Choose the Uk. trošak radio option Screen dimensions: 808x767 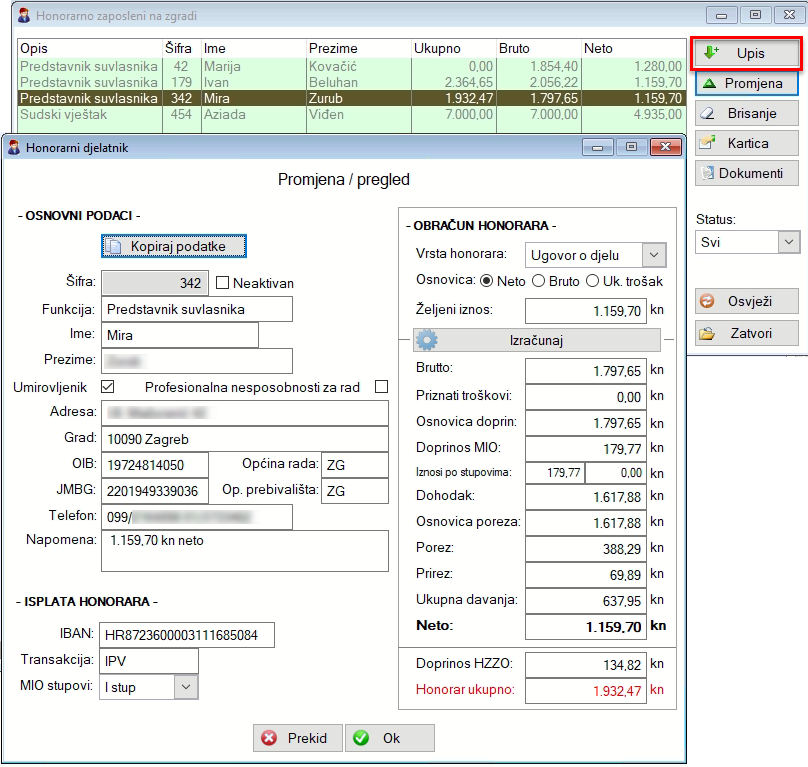(592, 281)
